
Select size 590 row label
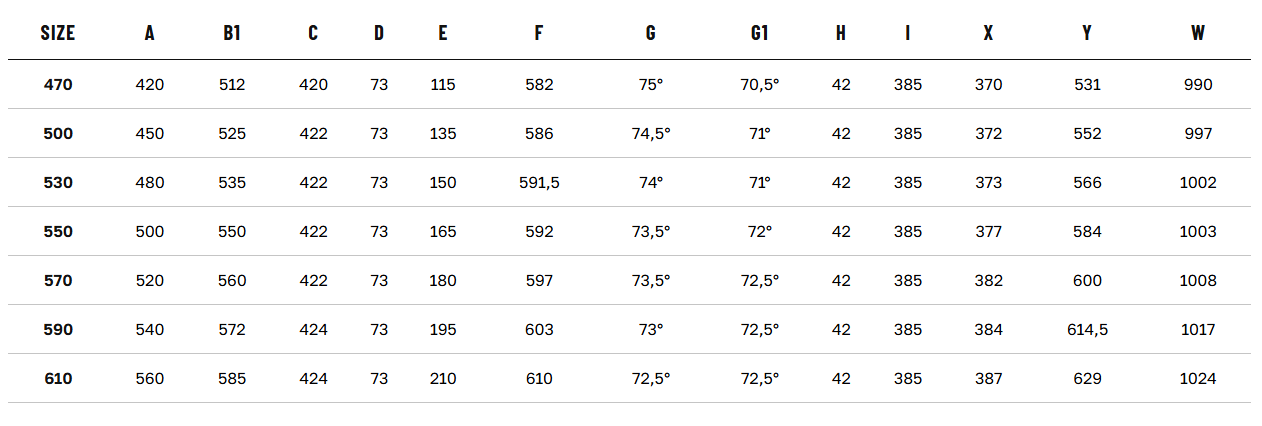coord(58,330)
